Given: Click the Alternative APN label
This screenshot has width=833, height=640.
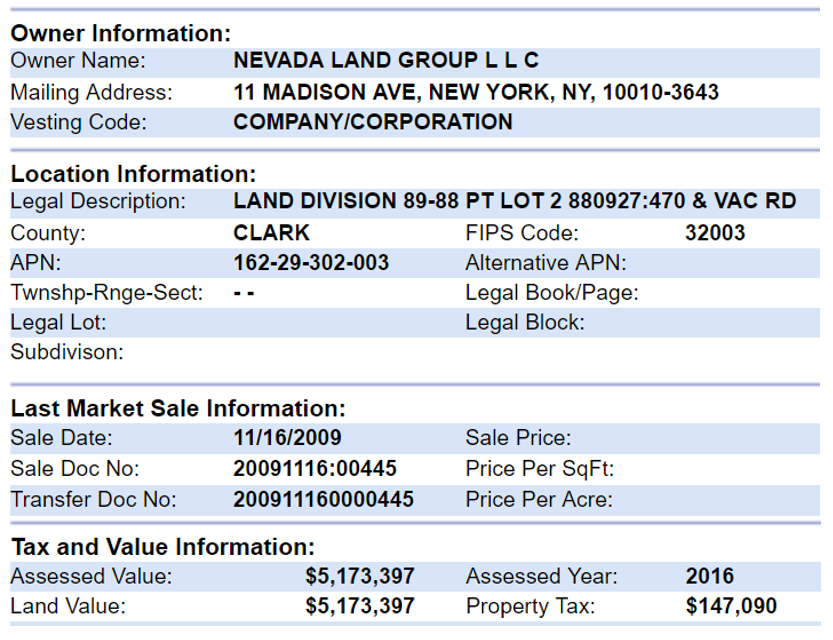Looking at the screenshot, I should [545, 263].
